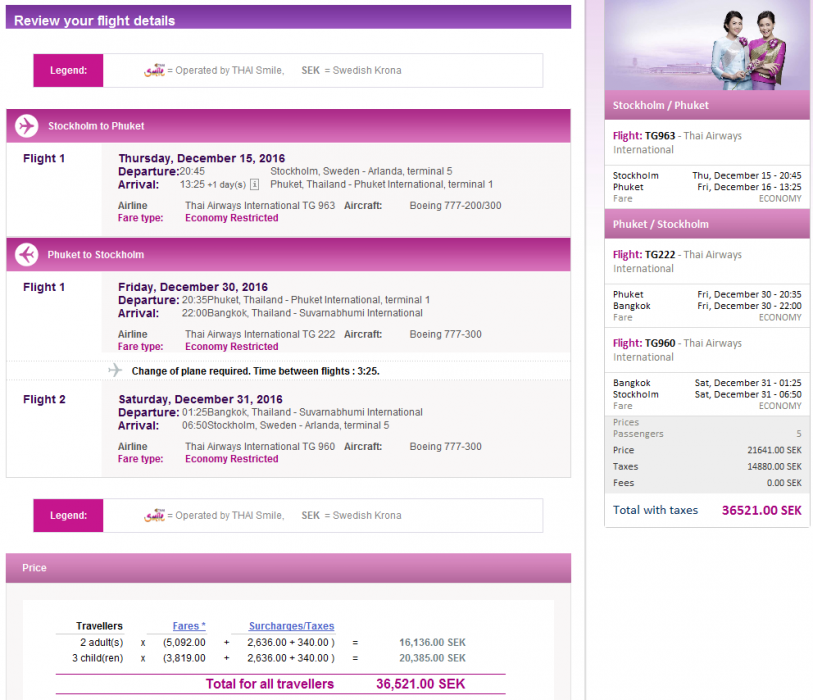This screenshot has height=700, width=813.
Task: Click the THAI Smile logo in the Legend above Price
Action: click(x=155, y=515)
